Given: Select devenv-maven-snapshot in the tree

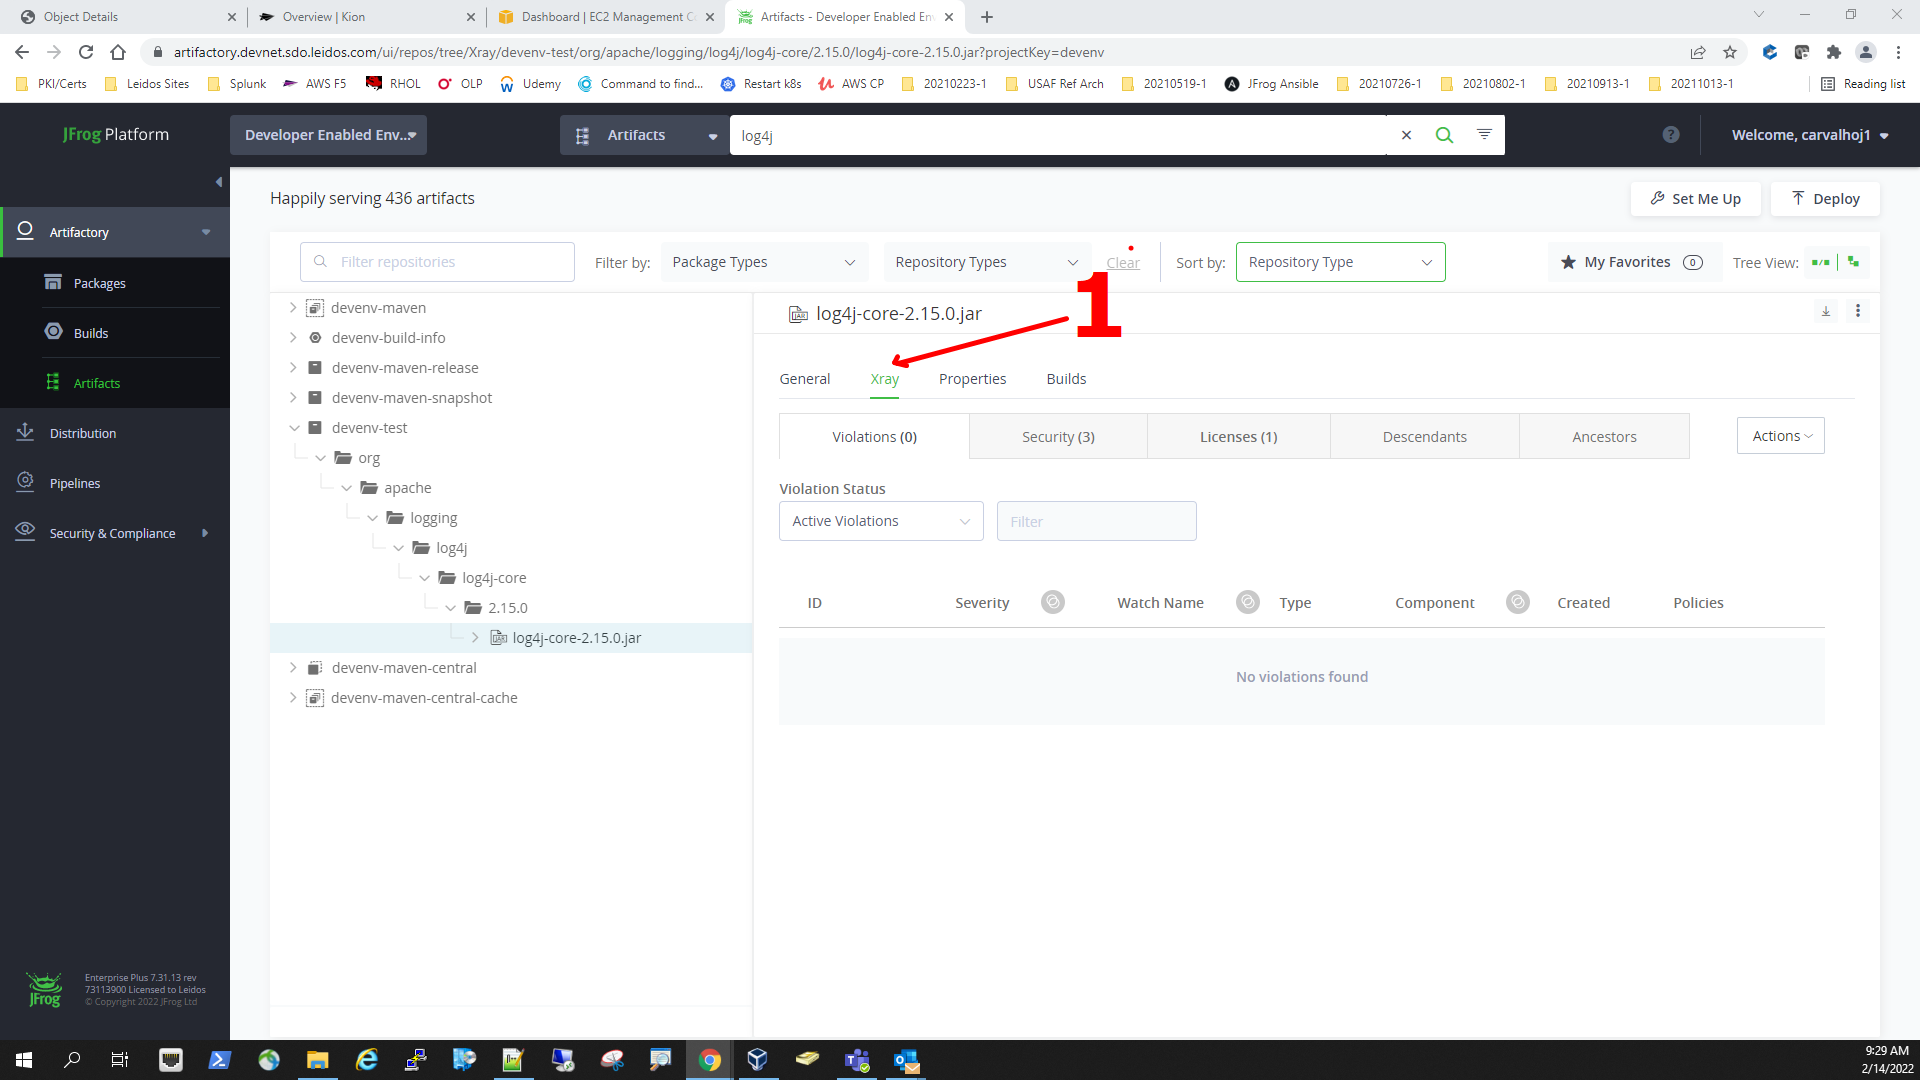Looking at the screenshot, I should click(x=412, y=398).
